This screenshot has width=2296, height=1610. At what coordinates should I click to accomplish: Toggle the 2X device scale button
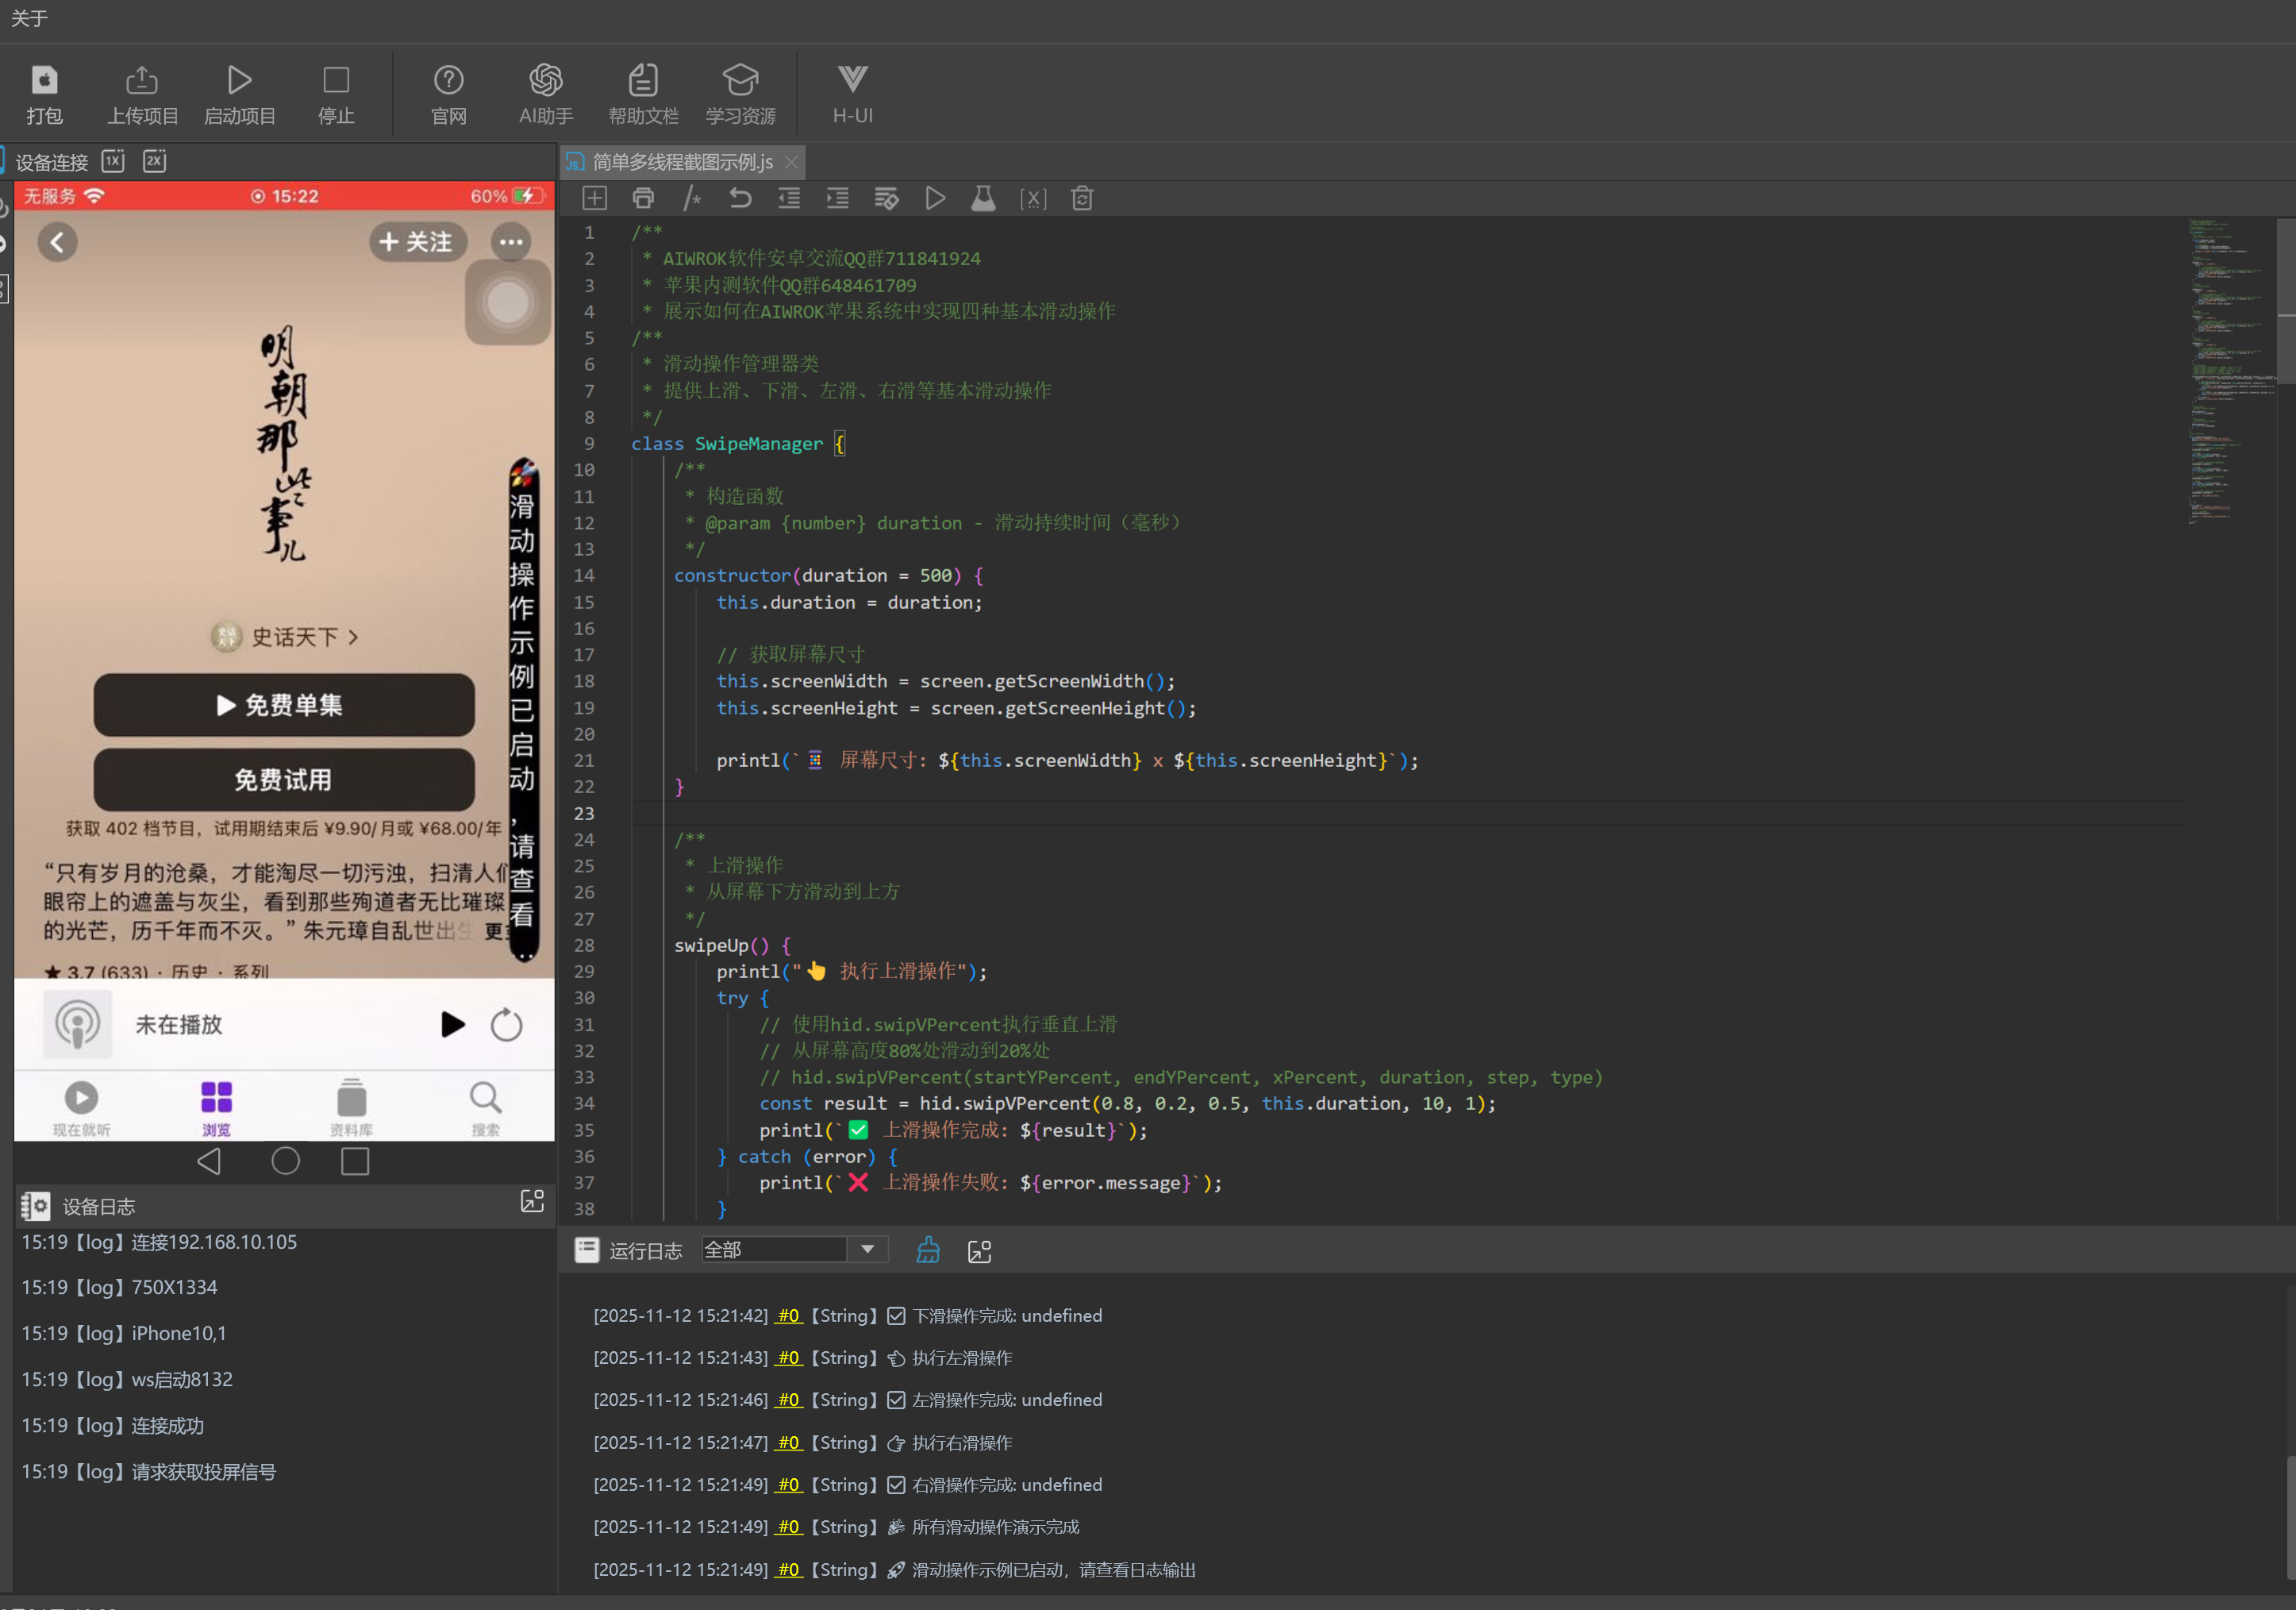click(x=154, y=161)
